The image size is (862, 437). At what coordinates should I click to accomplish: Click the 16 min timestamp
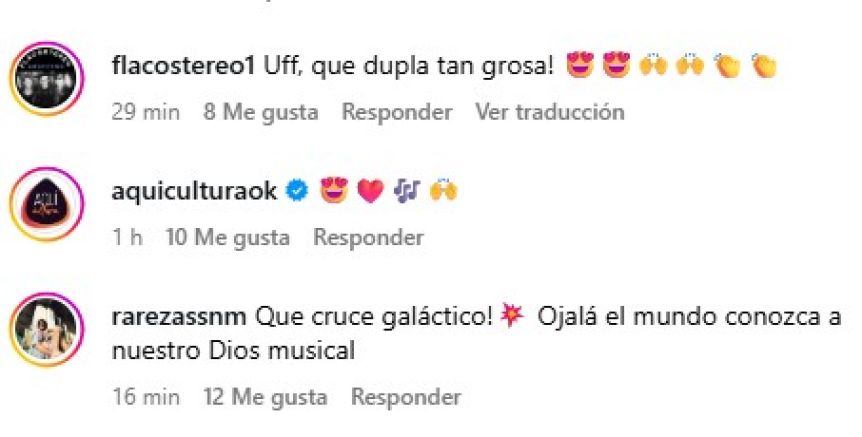click(x=146, y=397)
